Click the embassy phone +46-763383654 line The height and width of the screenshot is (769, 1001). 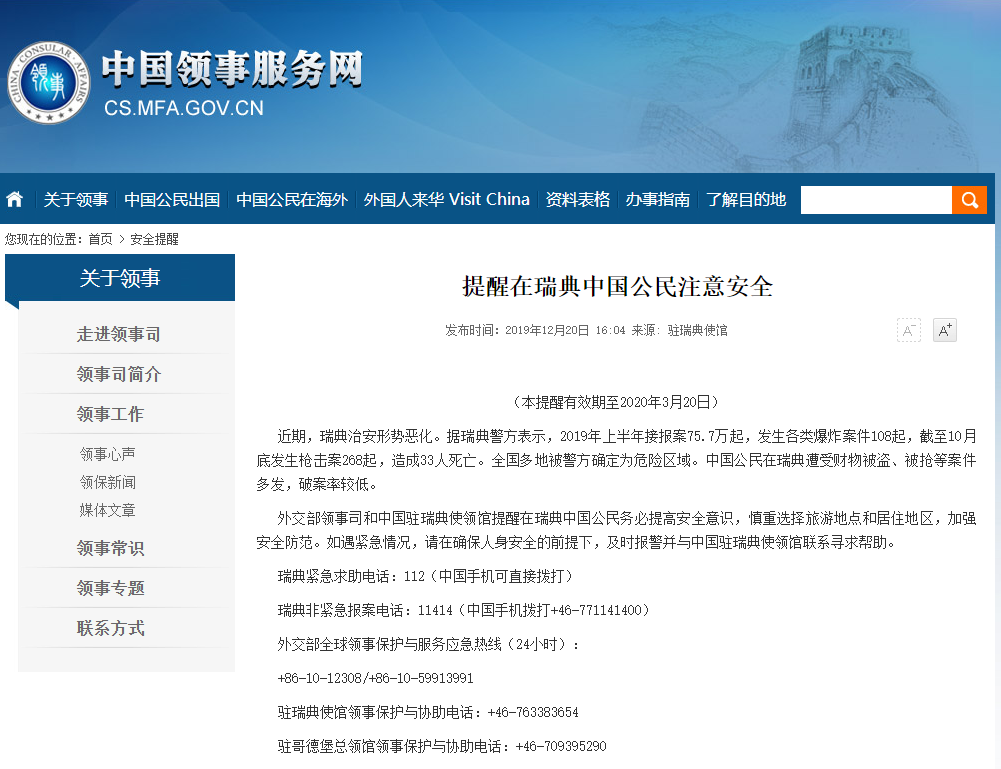(428, 712)
